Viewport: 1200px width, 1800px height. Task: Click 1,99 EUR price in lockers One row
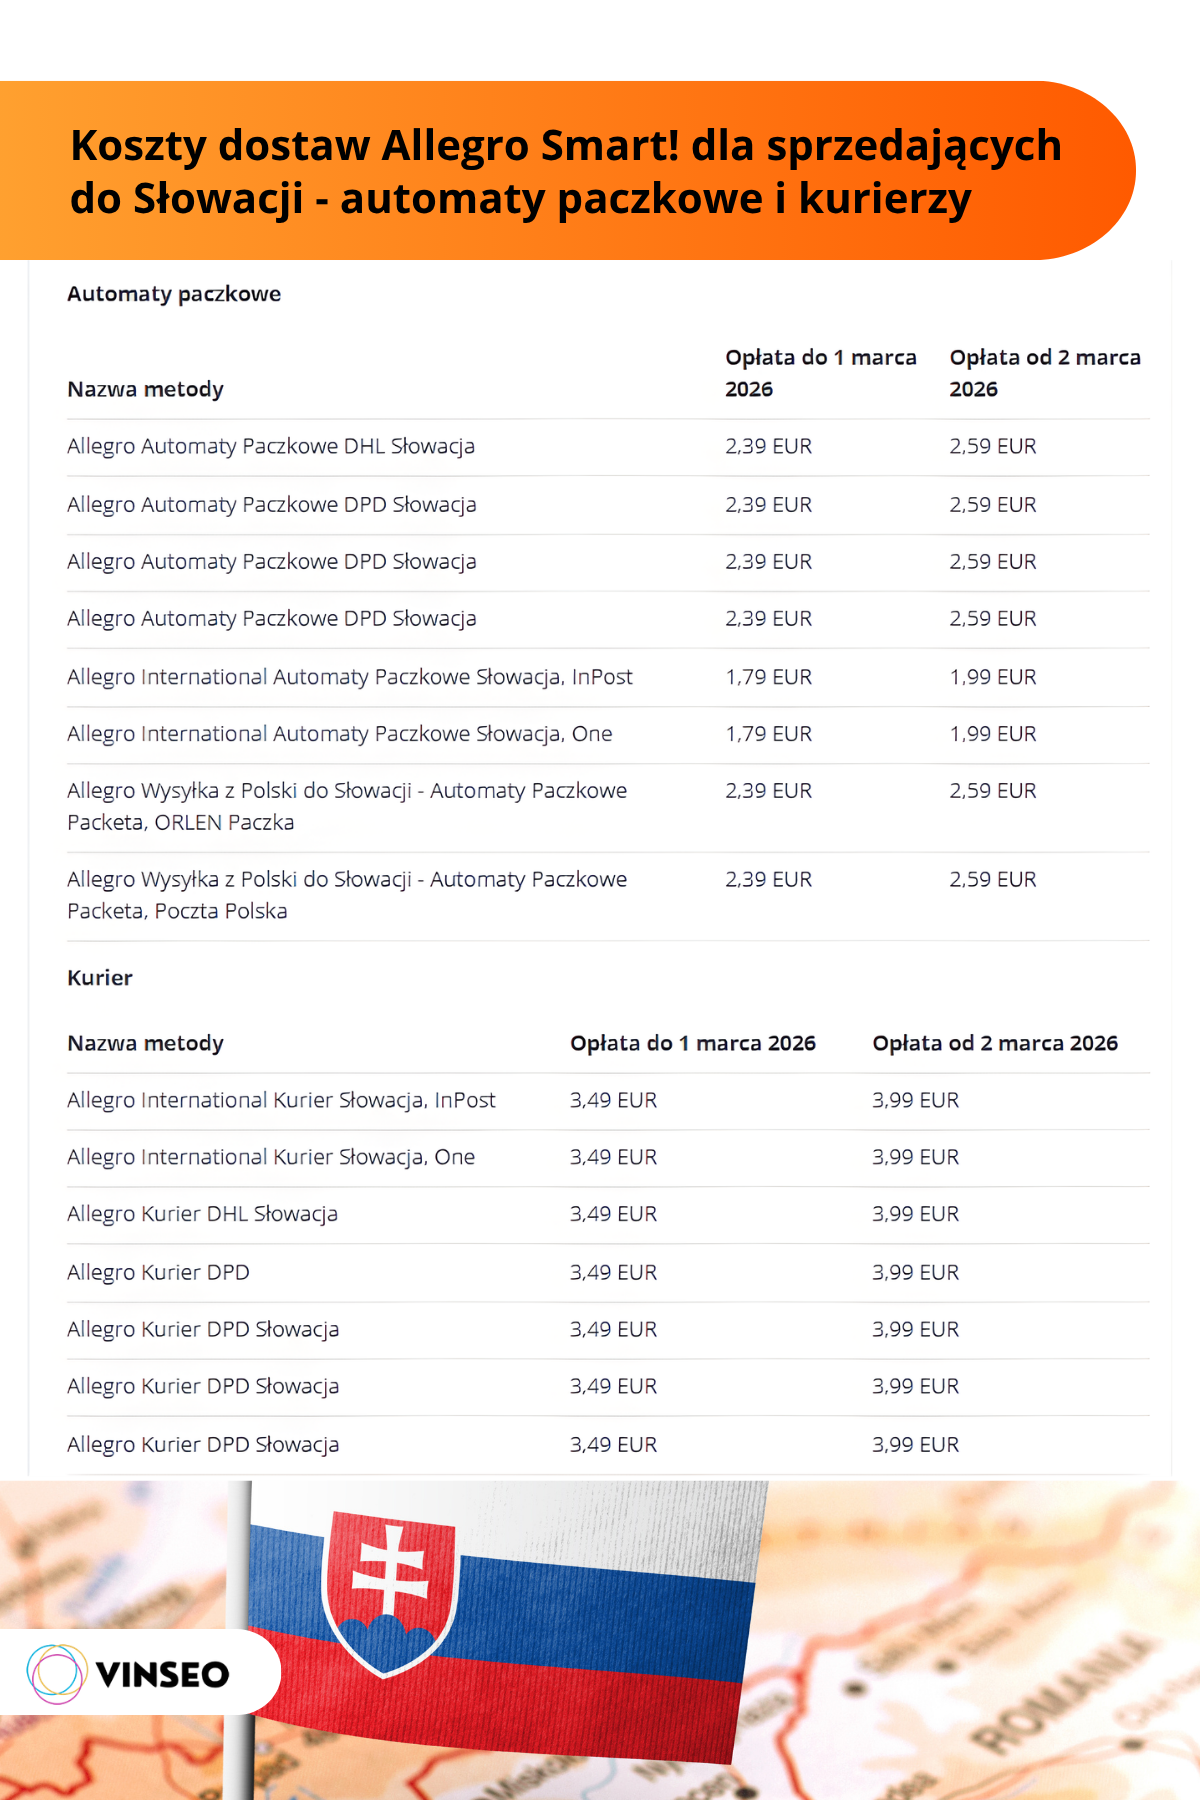pyautogui.click(x=992, y=734)
